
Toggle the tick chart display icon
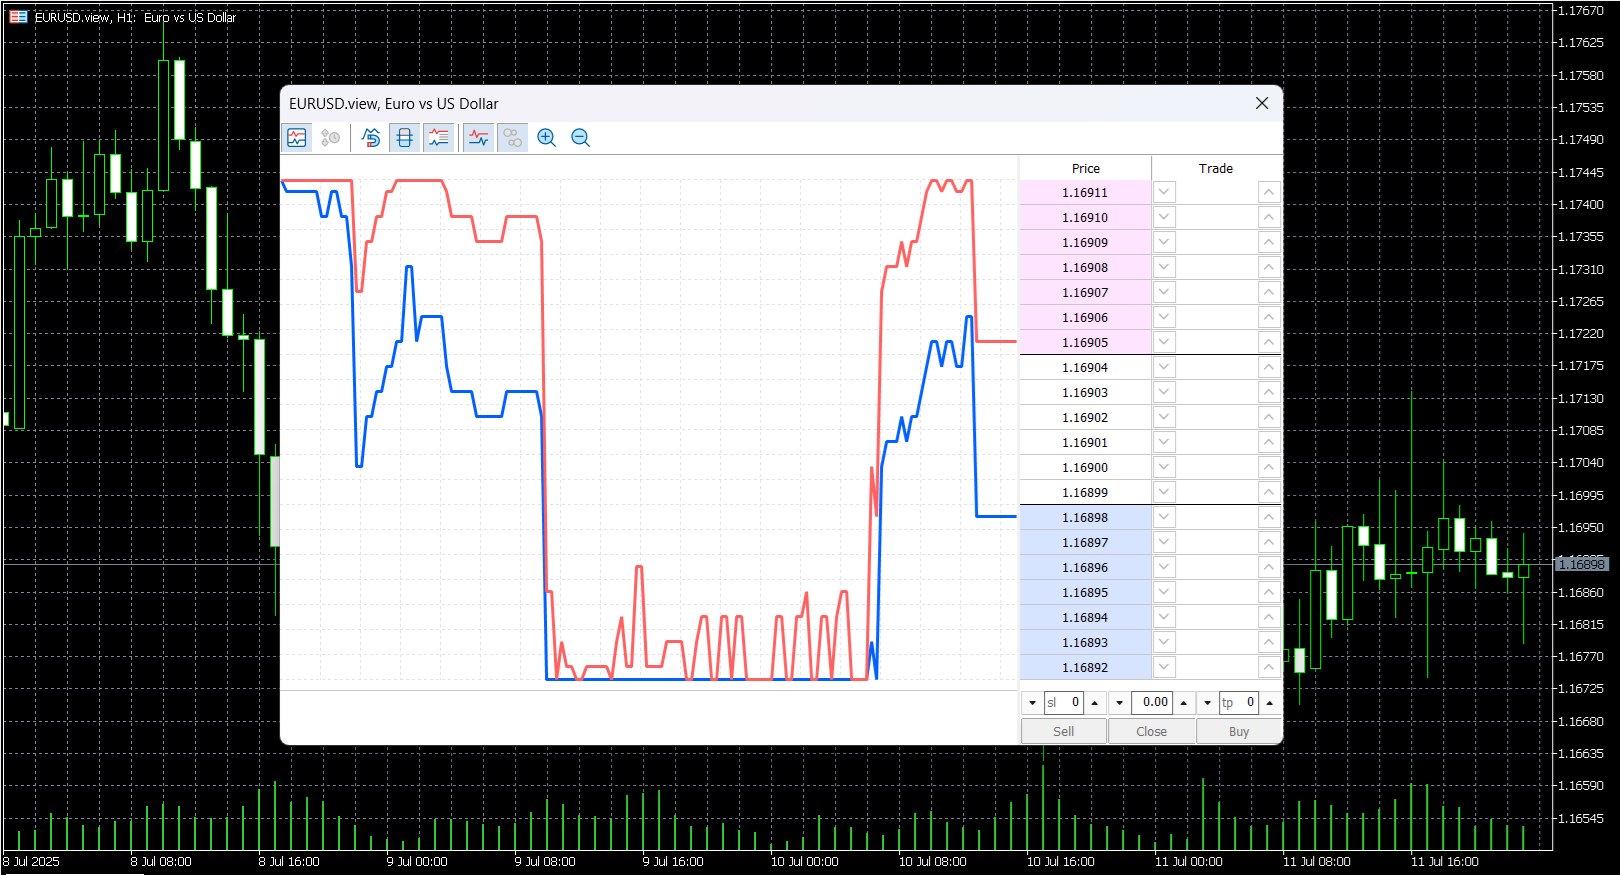coord(297,138)
